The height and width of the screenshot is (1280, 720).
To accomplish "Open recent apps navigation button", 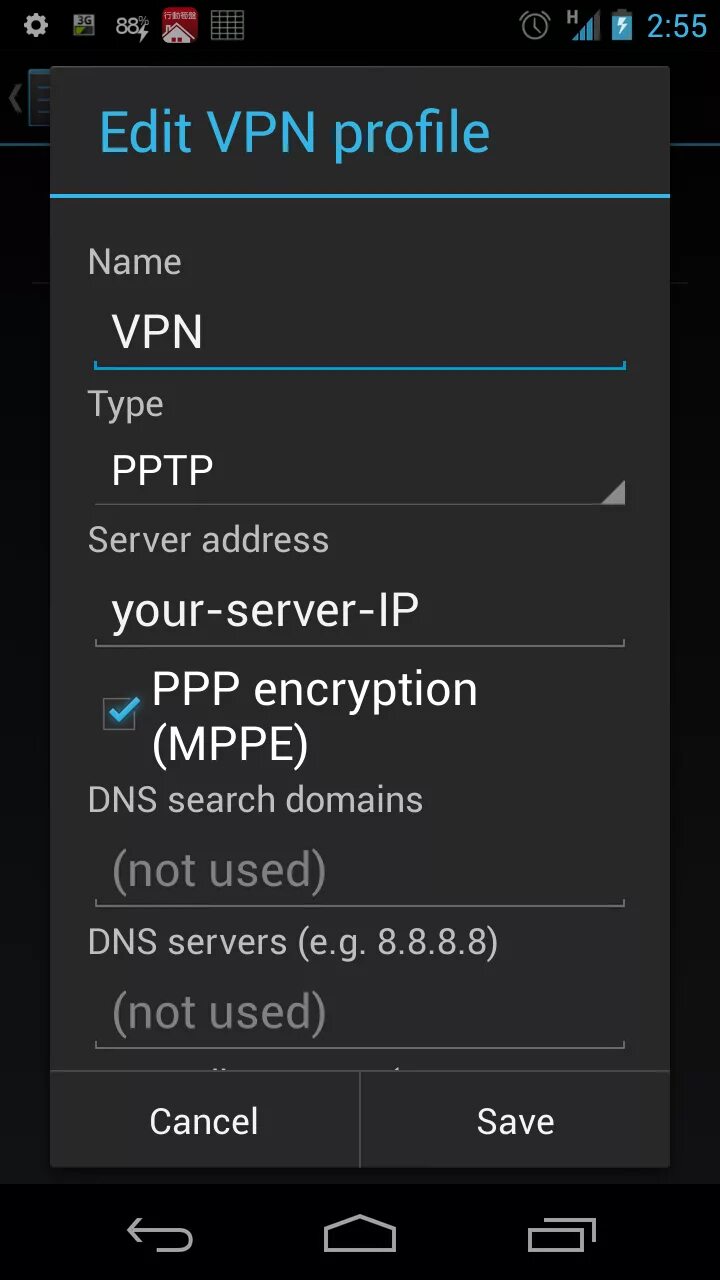I will (562, 1235).
